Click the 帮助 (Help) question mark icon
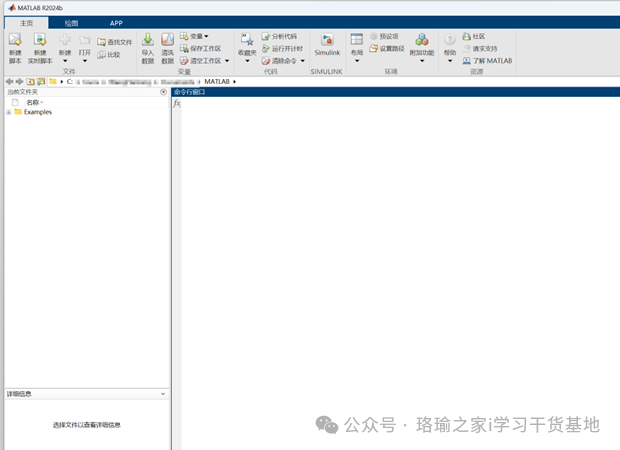Screen dimensions: 620x450 (x=450, y=39)
